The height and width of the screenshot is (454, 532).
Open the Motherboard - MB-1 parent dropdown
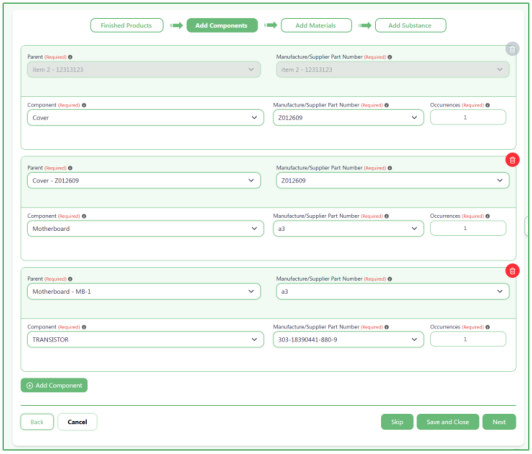[x=144, y=291]
